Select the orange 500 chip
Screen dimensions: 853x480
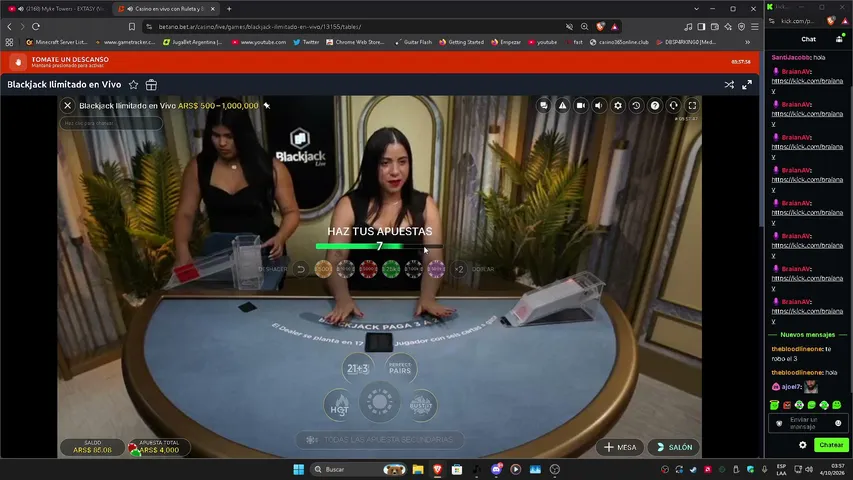tap(323, 269)
